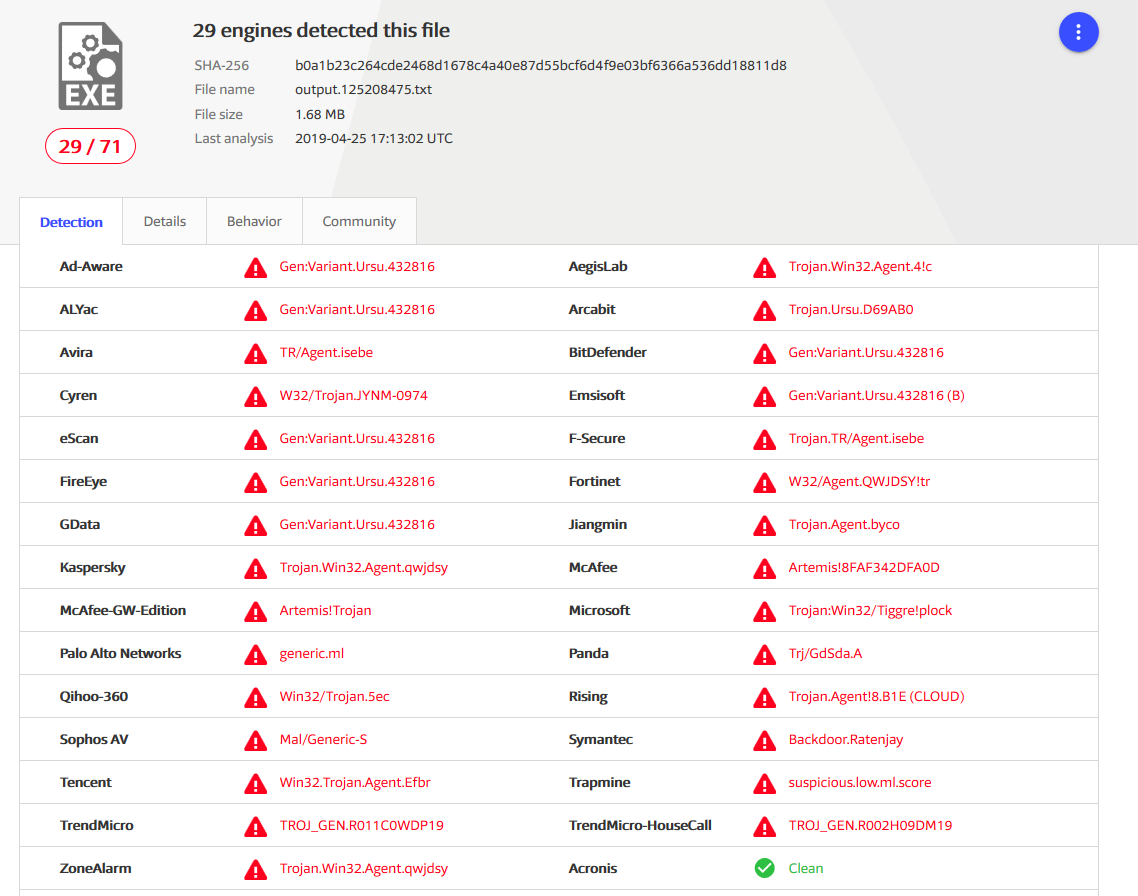Select the Community tab
The width and height of the screenshot is (1138, 896).
pyautogui.click(x=359, y=221)
